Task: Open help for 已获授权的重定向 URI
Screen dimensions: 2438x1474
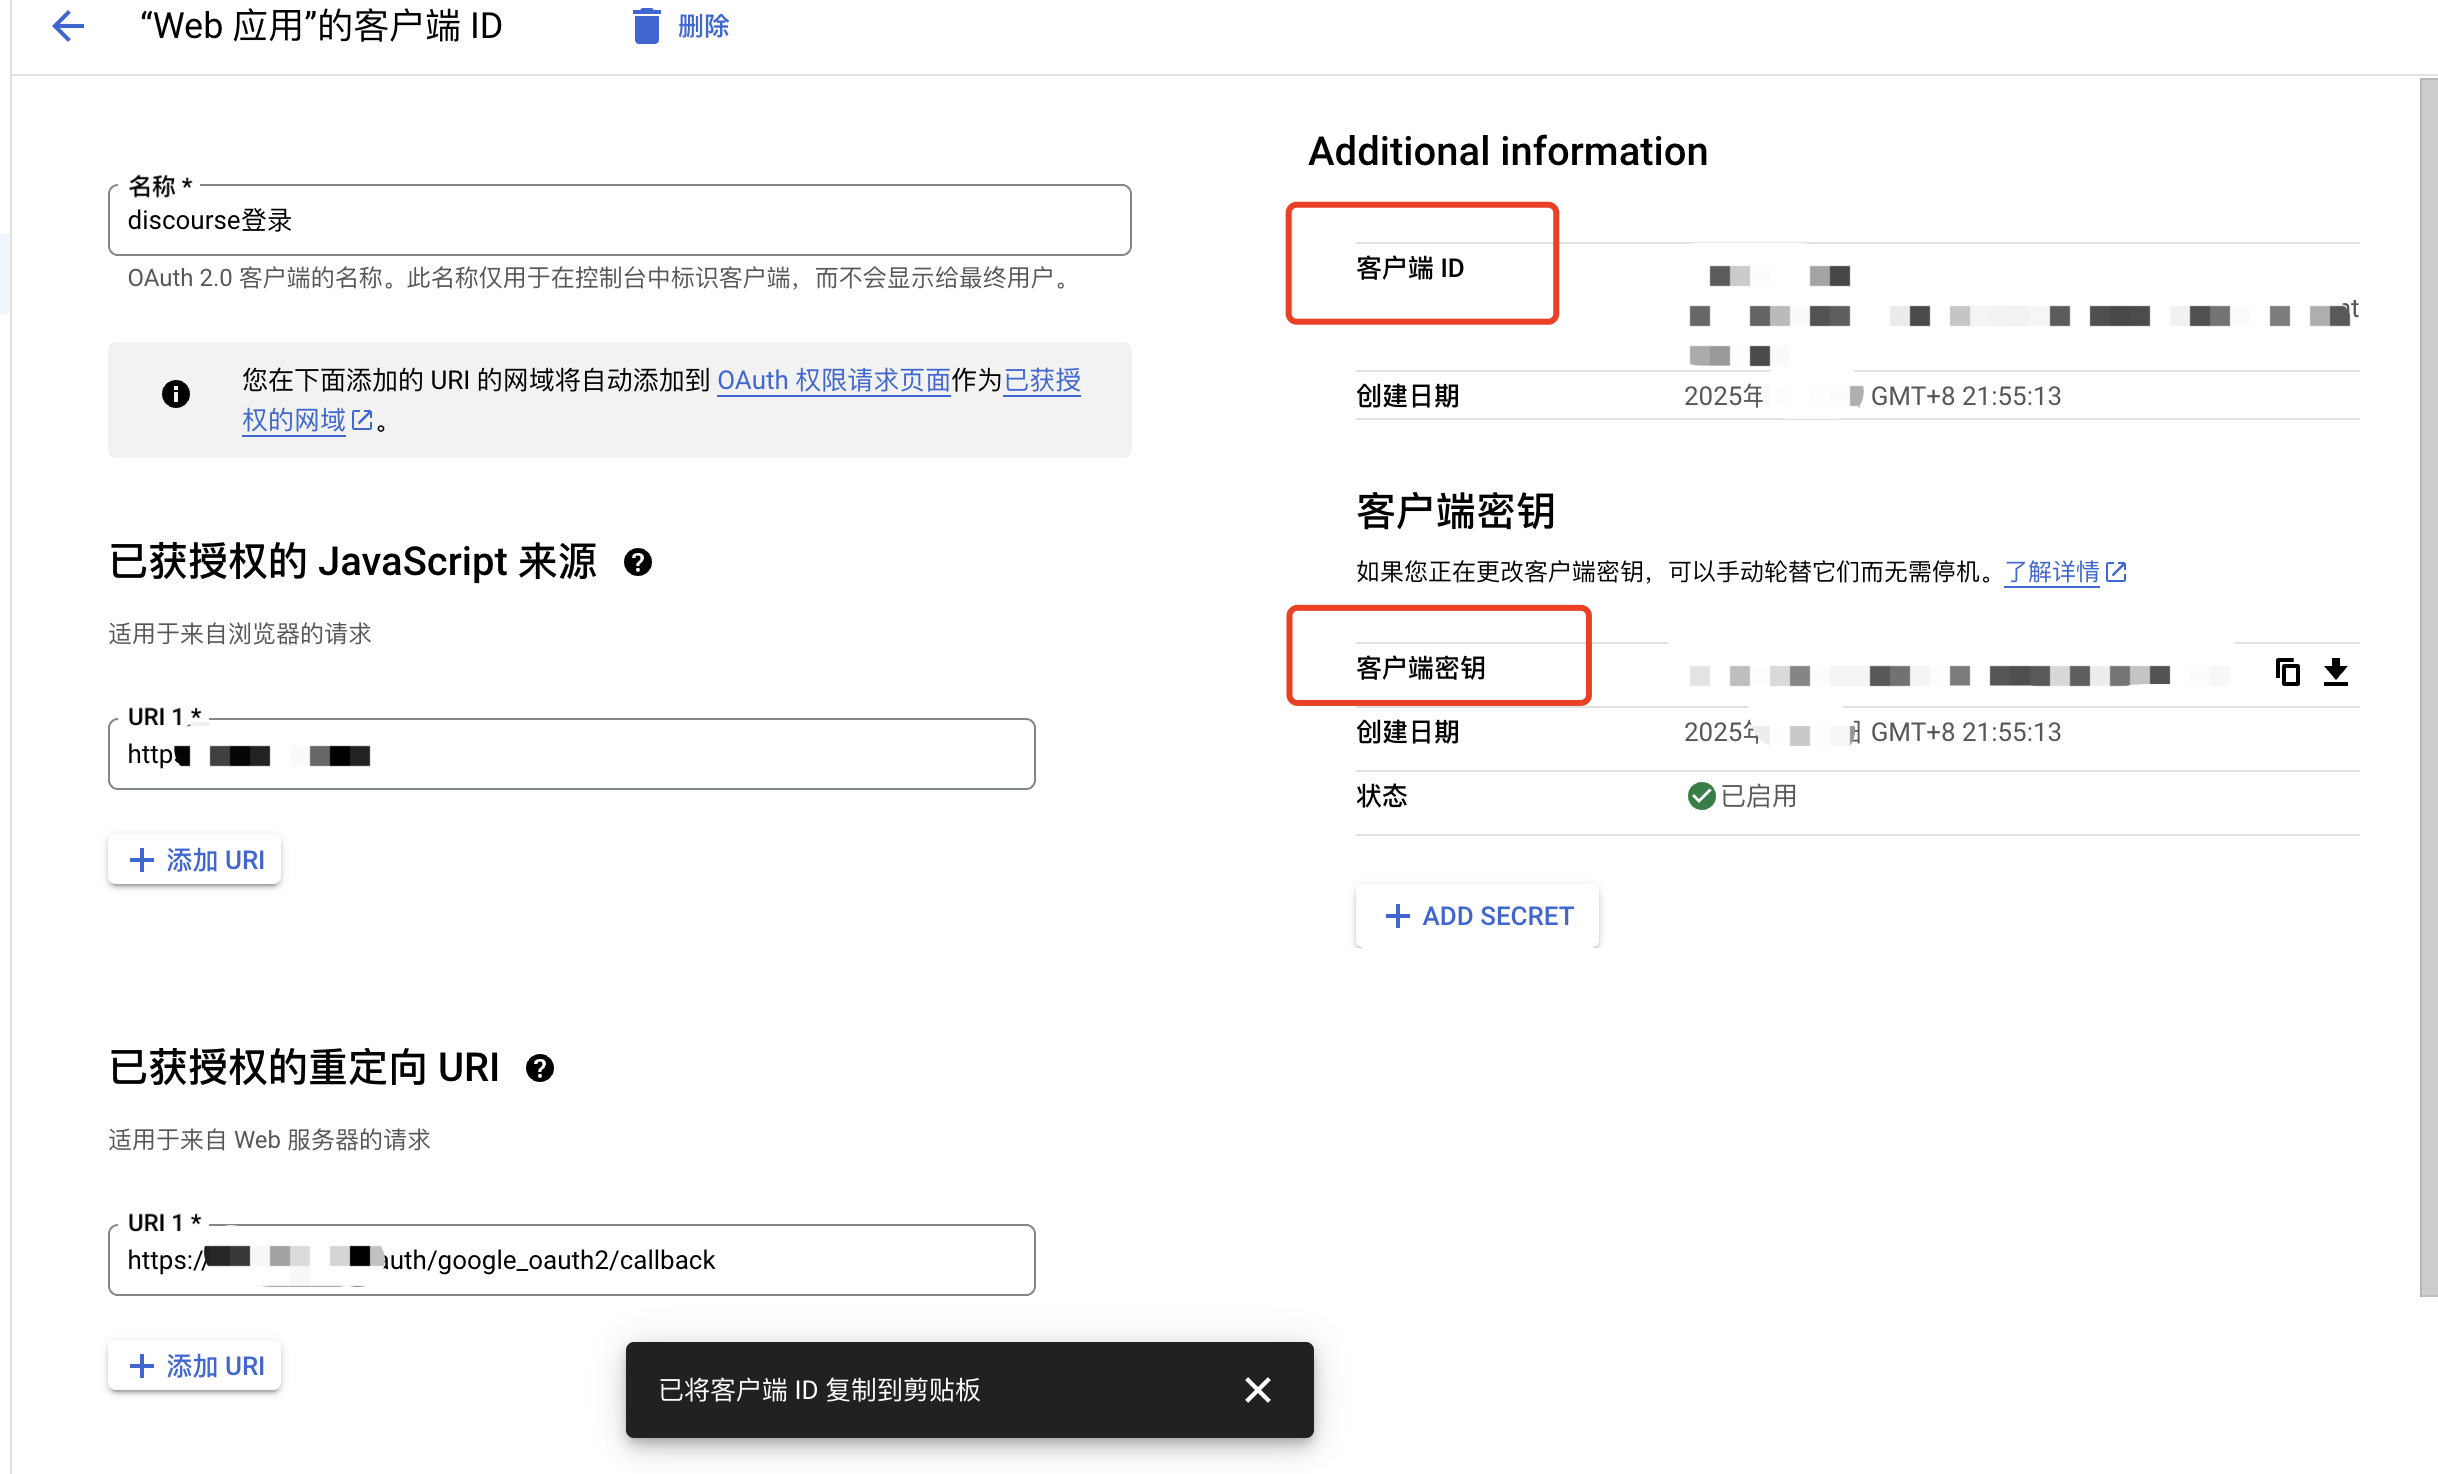Action: 540,1069
